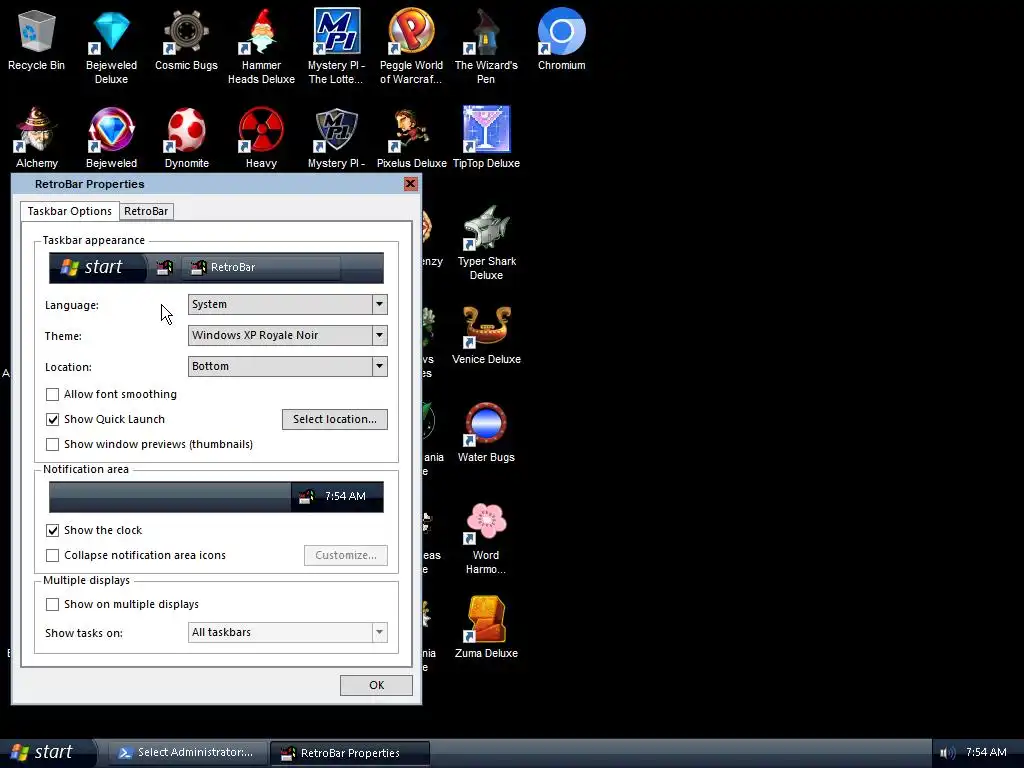Click the Hammer Heads Deluxe icon

(x=261, y=46)
